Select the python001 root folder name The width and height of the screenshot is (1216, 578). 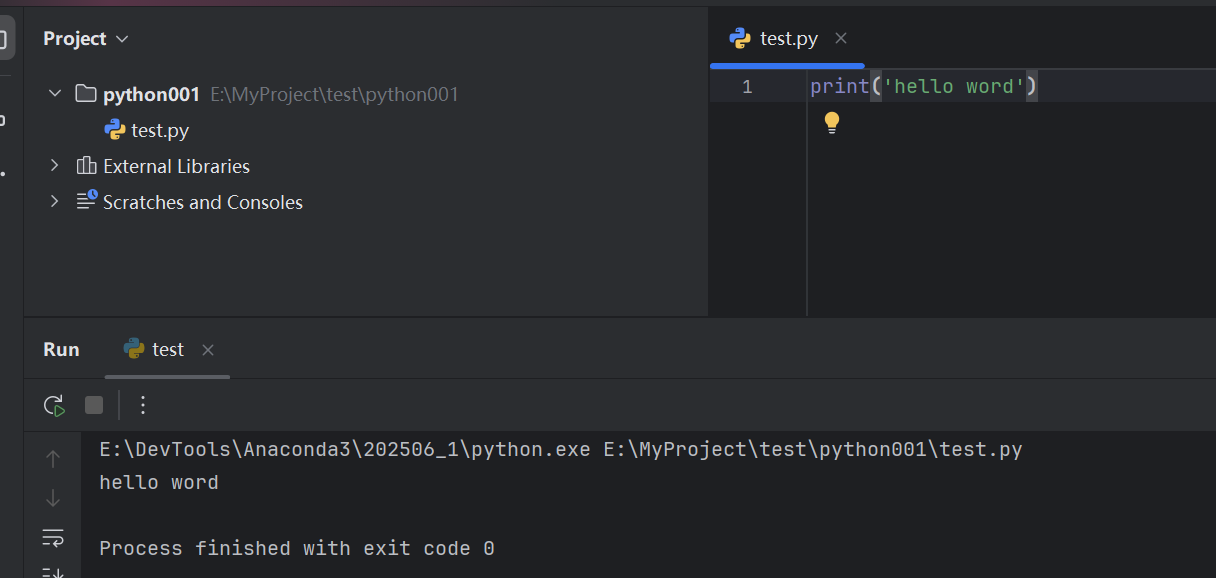coord(152,94)
